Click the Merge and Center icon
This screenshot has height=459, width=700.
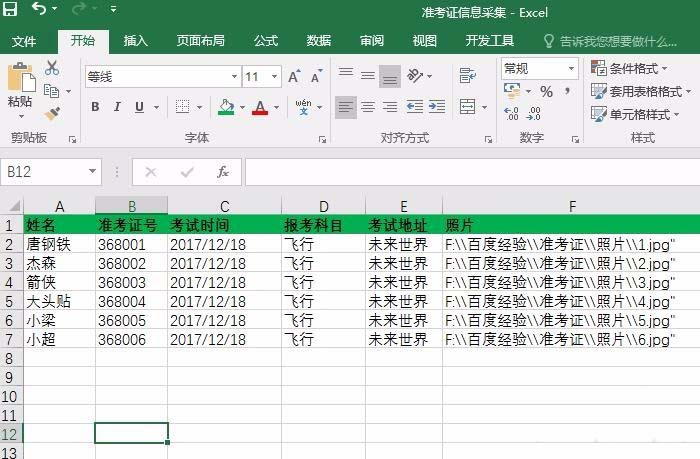467,107
